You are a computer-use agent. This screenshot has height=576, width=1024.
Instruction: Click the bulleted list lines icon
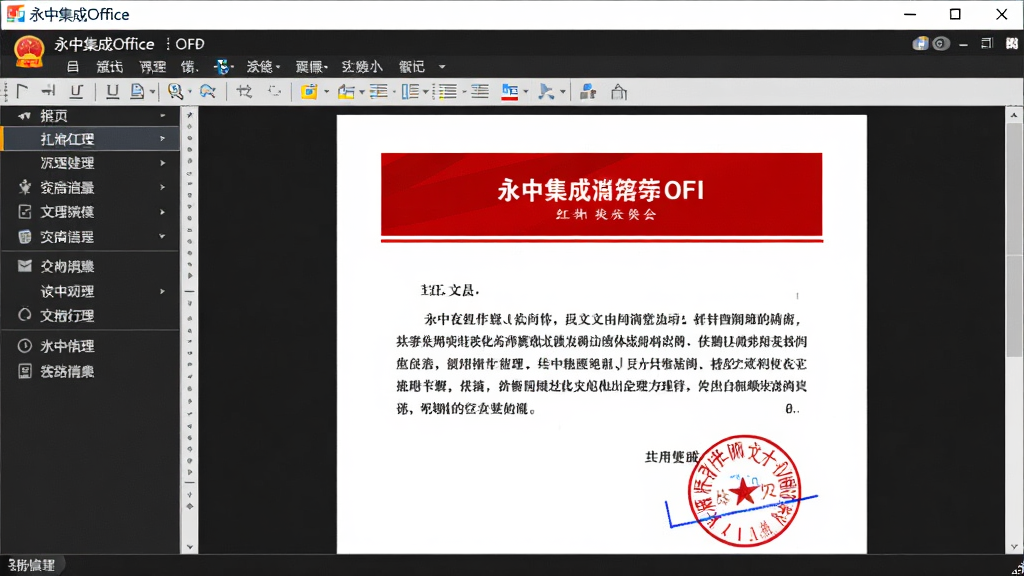tap(447, 91)
